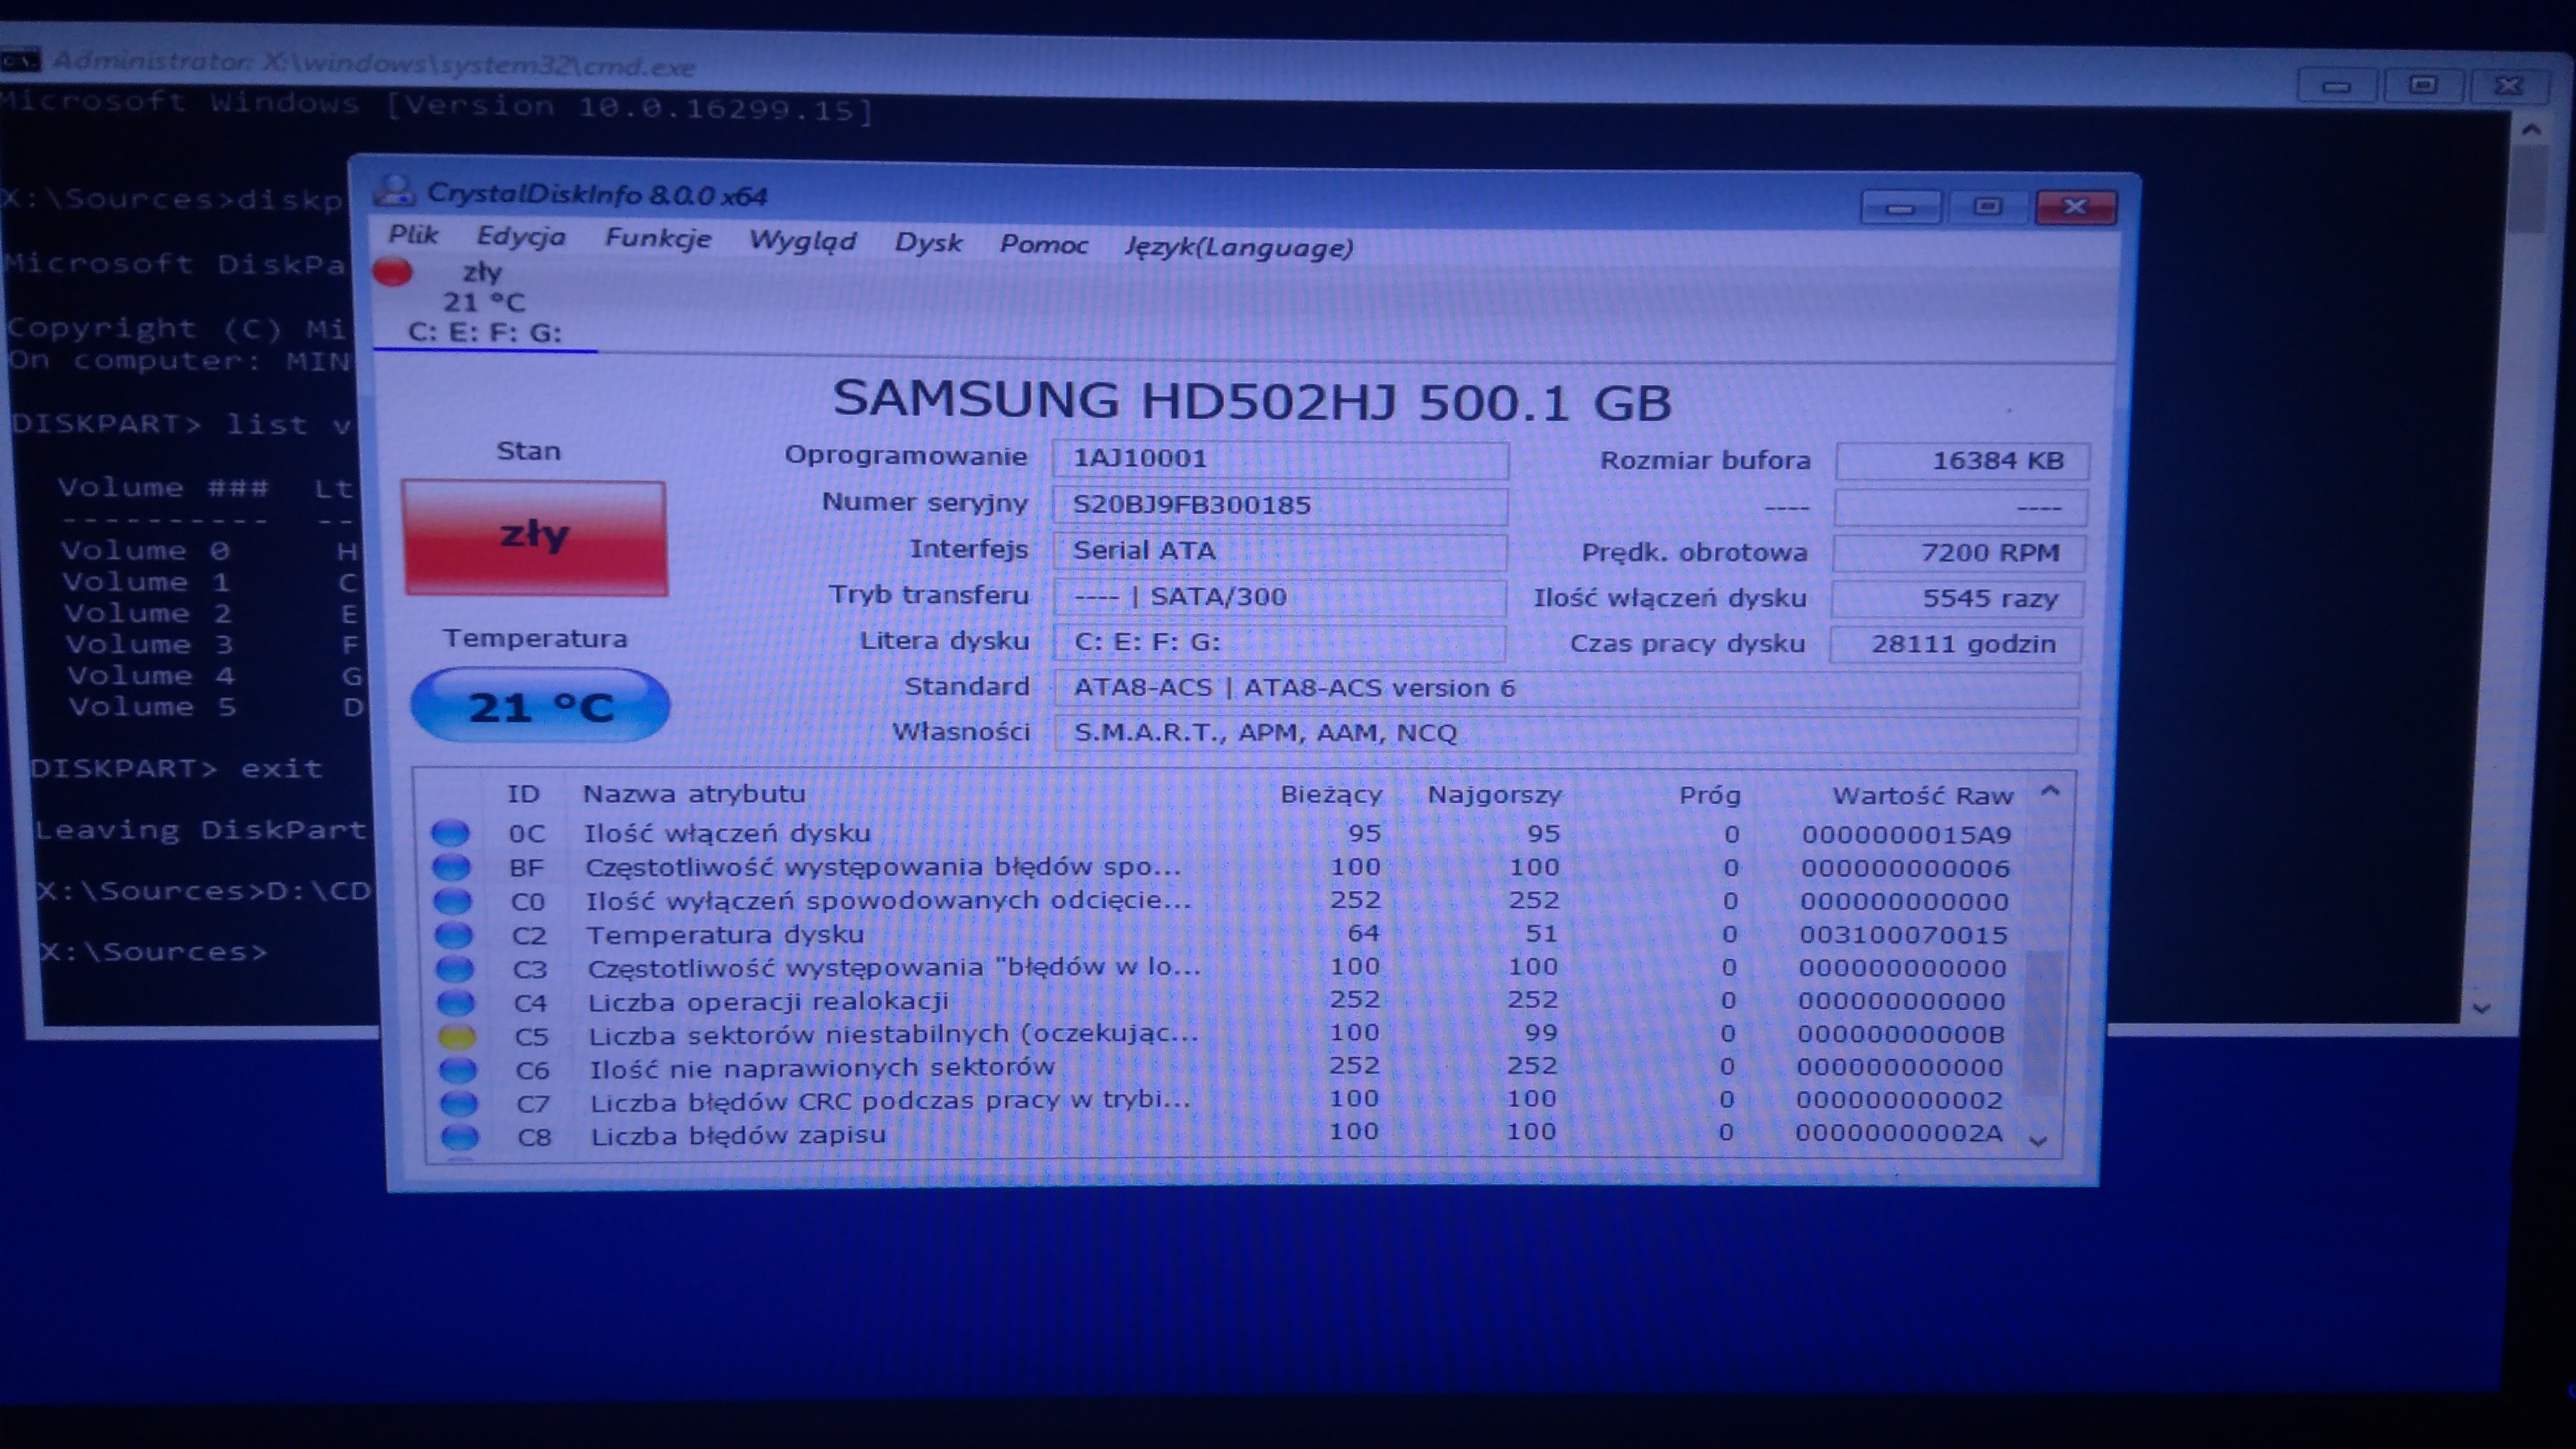This screenshot has width=2576, height=1449.
Task: Open the Język(Language) menu
Action: (1239, 248)
